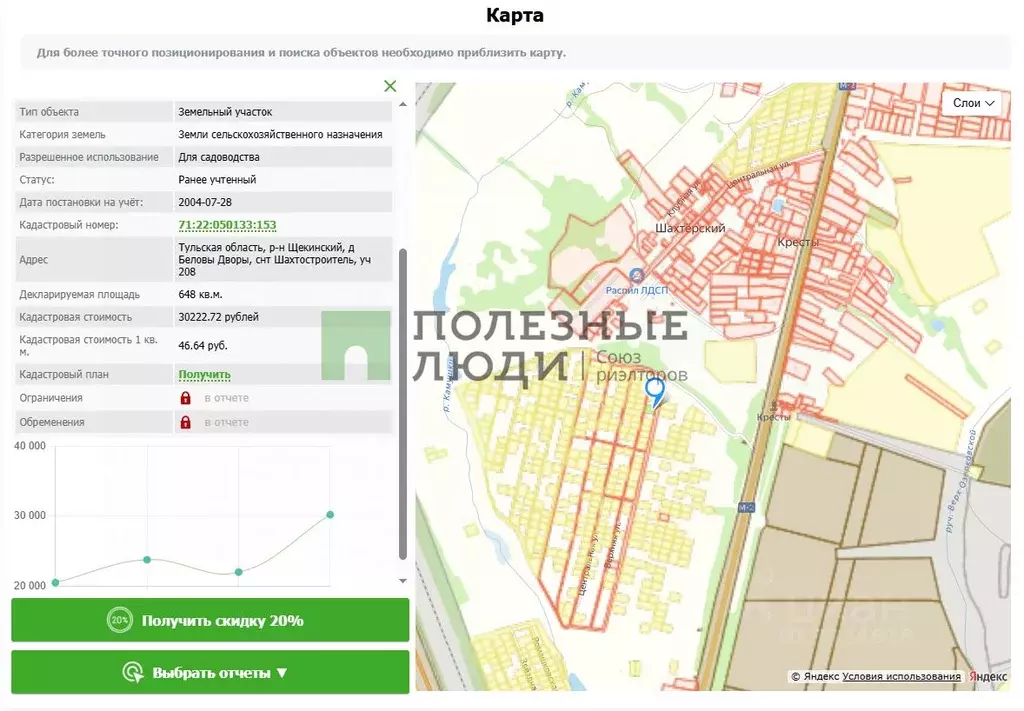Click scroll down arrow of info panel

point(403,580)
